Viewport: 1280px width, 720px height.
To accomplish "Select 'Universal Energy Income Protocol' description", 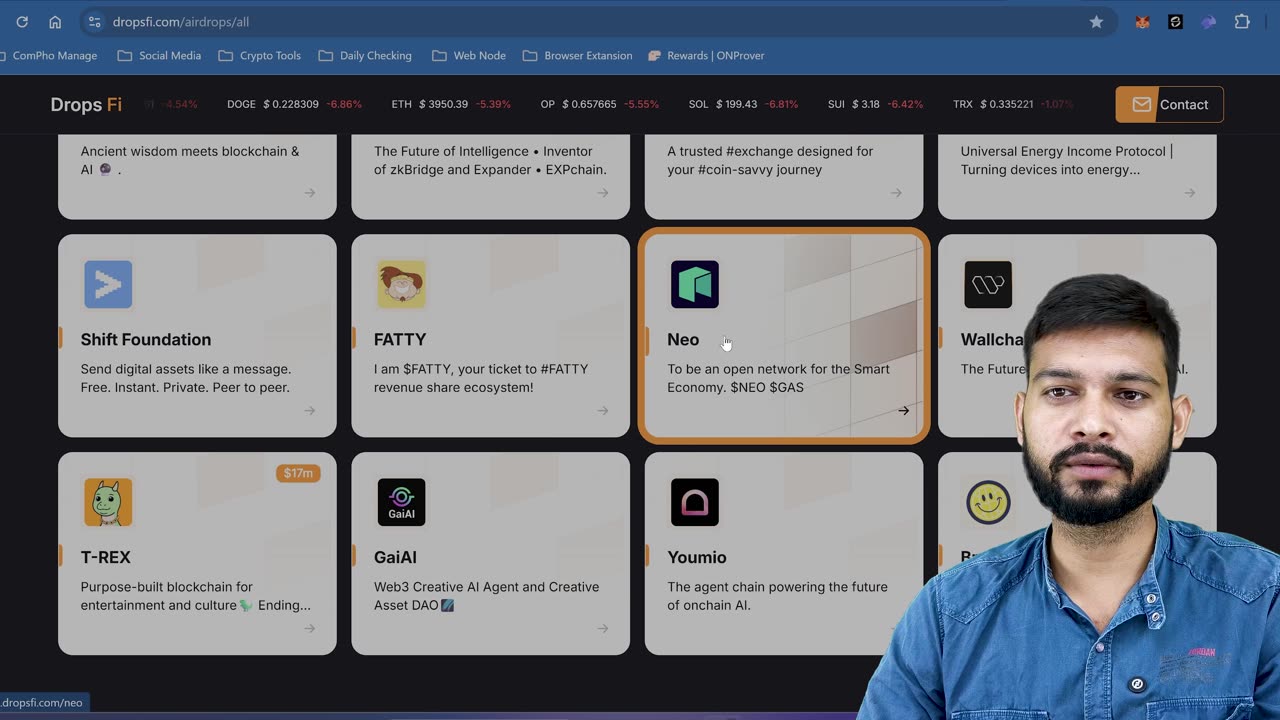I will coord(1067,160).
